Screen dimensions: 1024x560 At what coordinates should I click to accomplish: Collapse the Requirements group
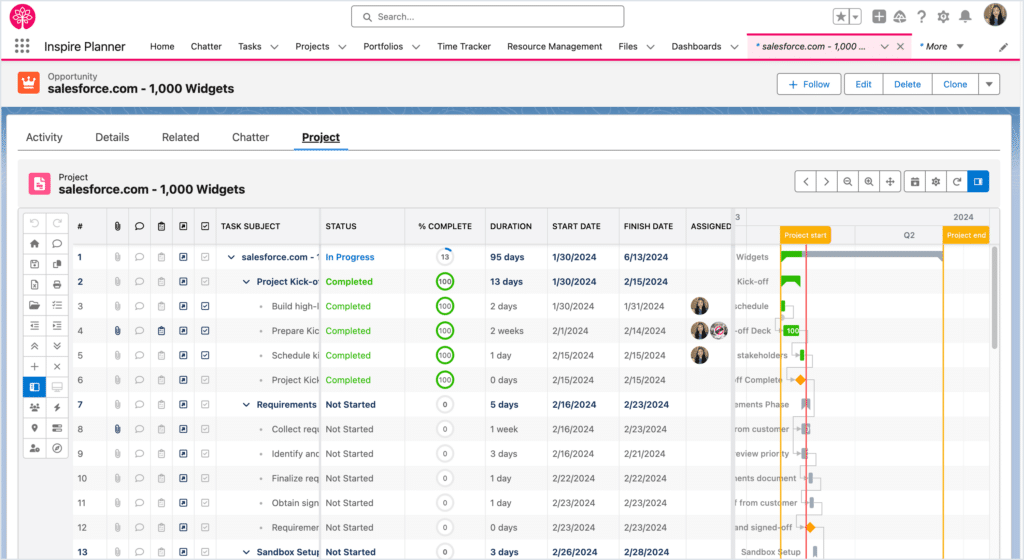click(246, 405)
